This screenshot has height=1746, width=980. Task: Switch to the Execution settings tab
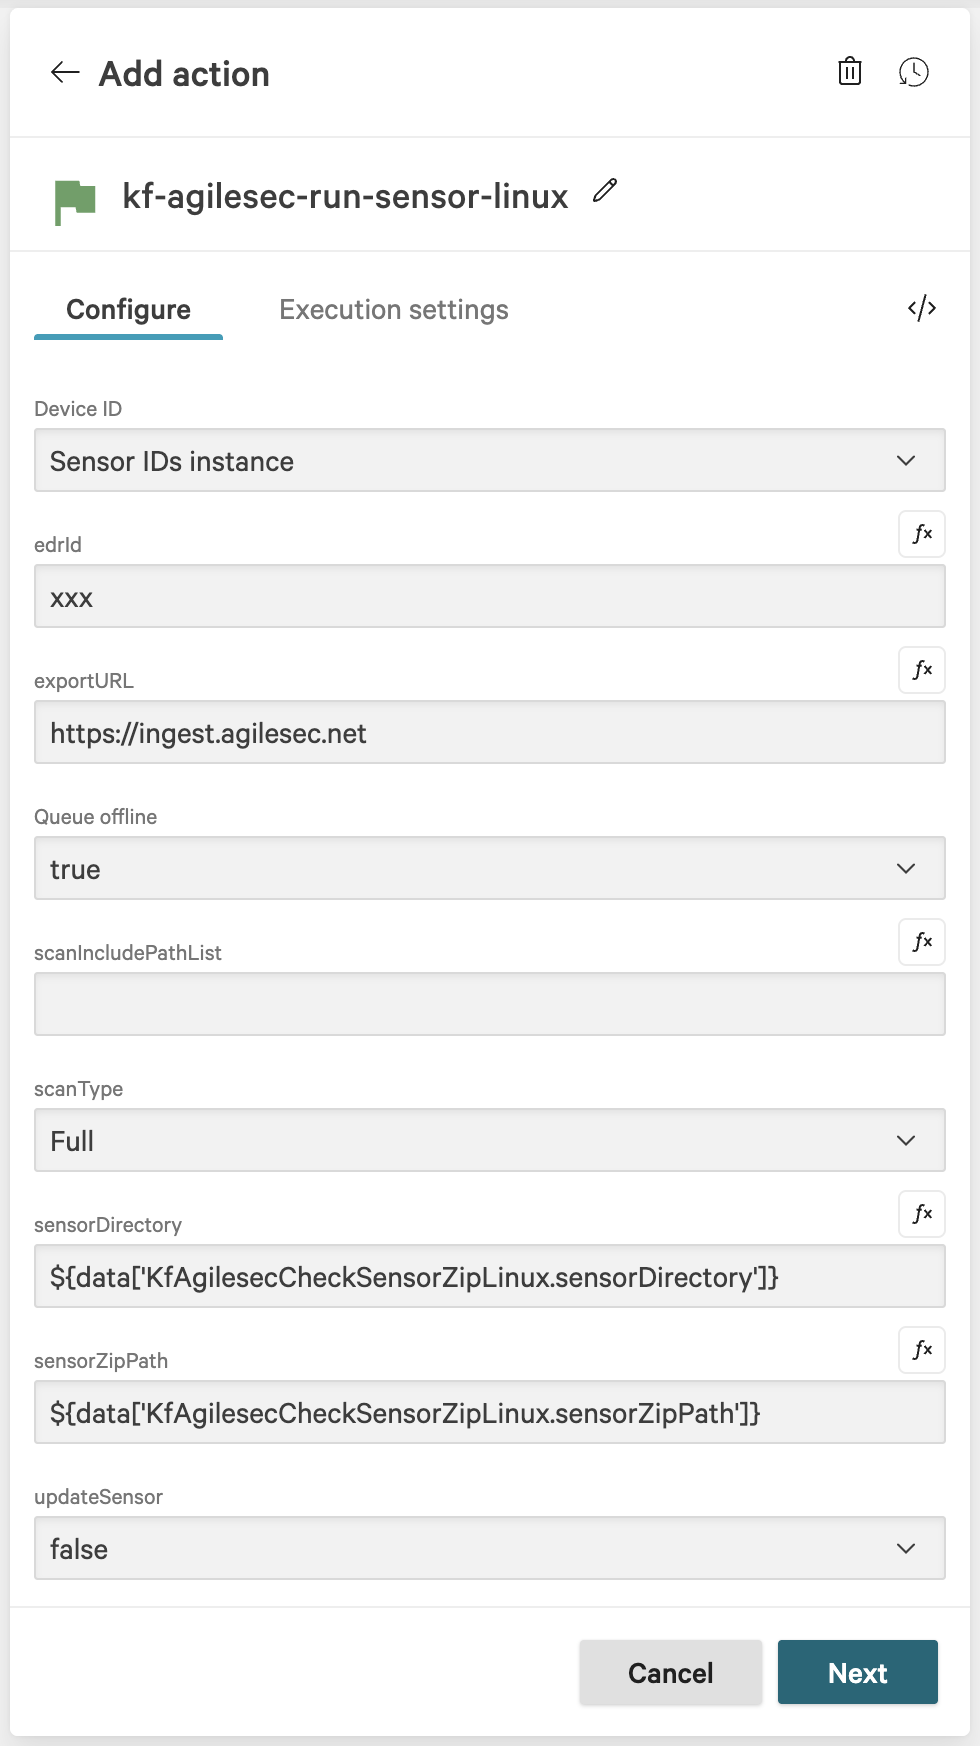pyautogui.click(x=394, y=310)
